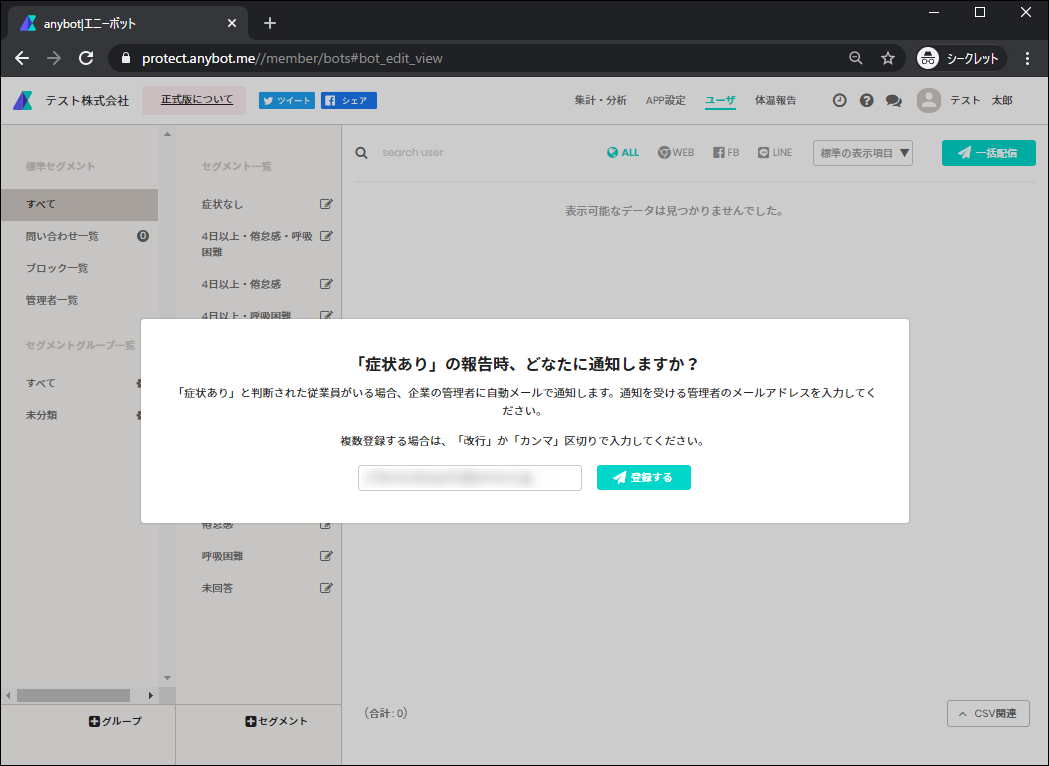This screenshot has height=766, width=1049.
Task: Edit the 症状なし segment with pencil icon
Action: [325, 203]
